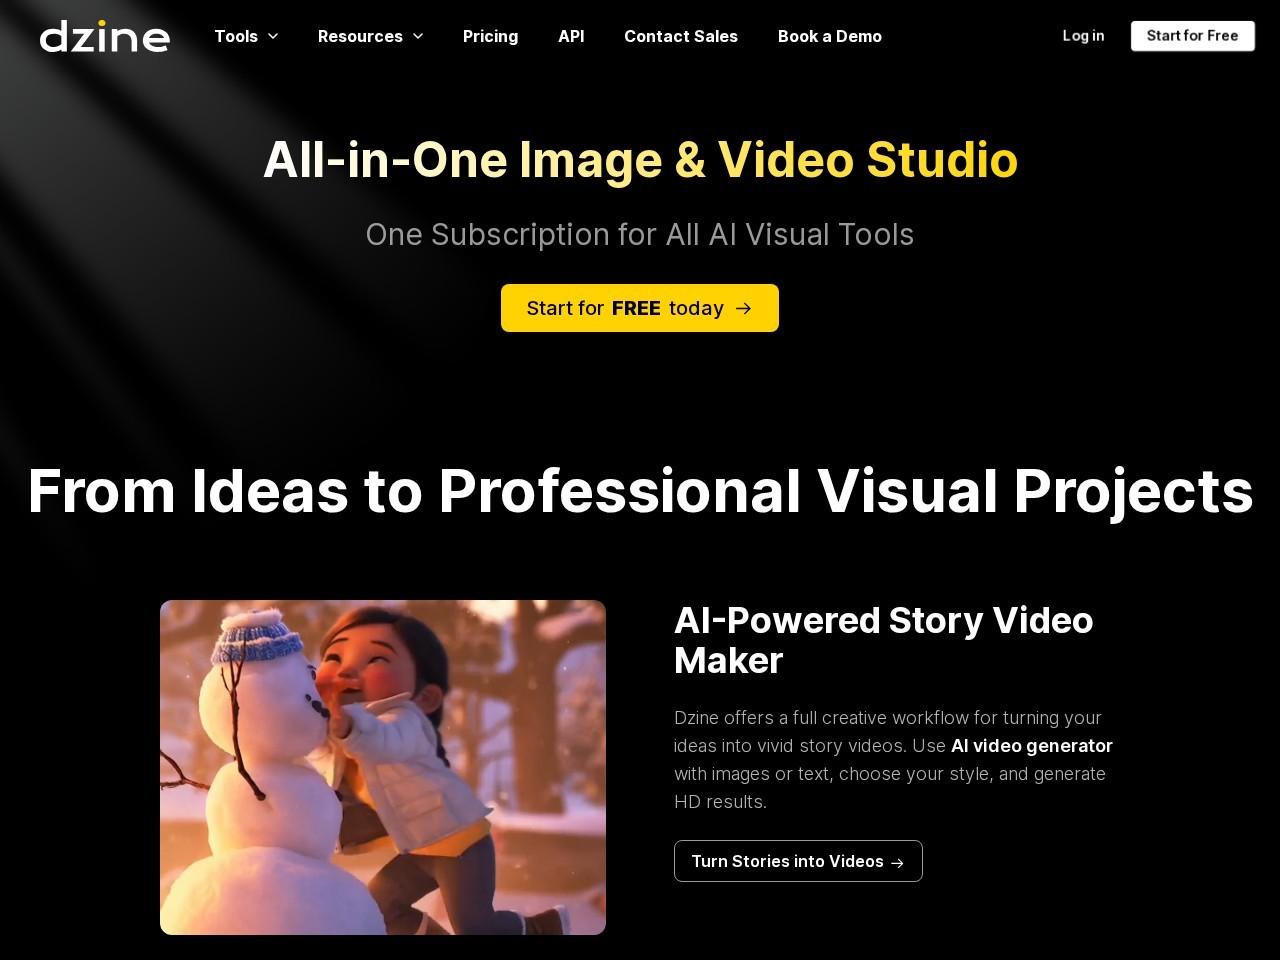Open the Resources menu label

tap(360, 36)
